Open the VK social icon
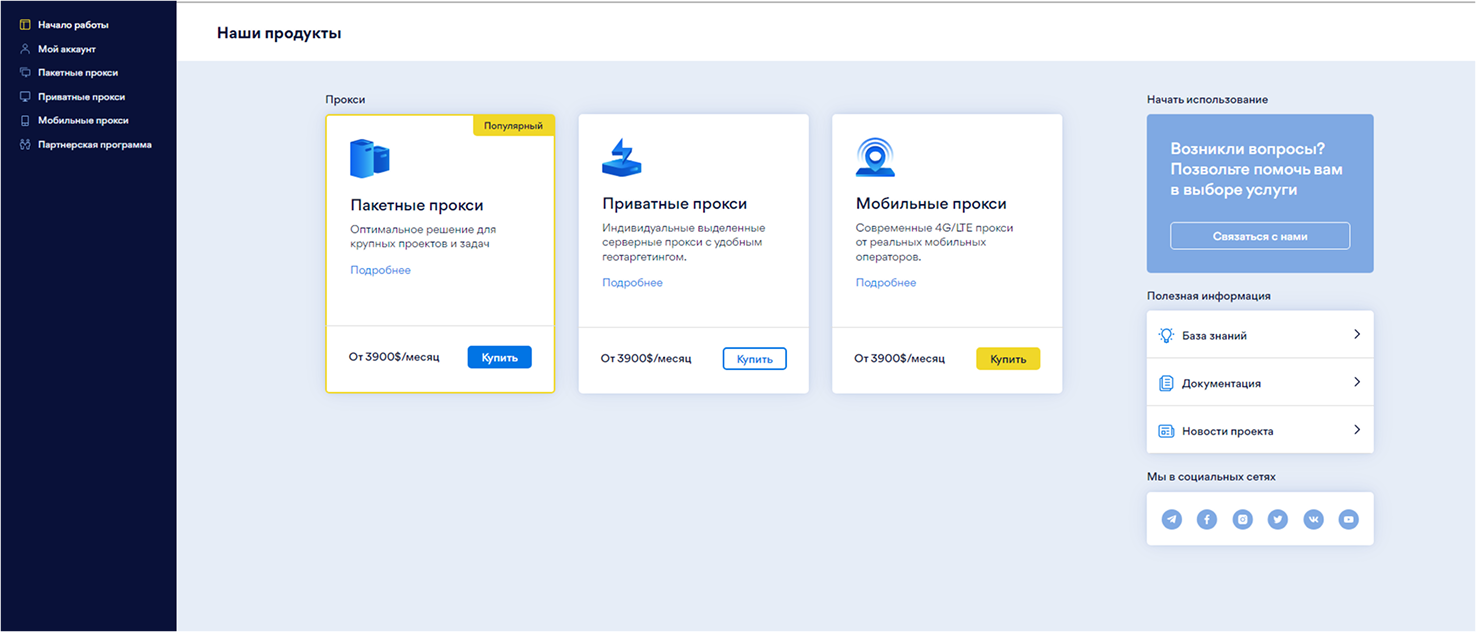 1313,519
